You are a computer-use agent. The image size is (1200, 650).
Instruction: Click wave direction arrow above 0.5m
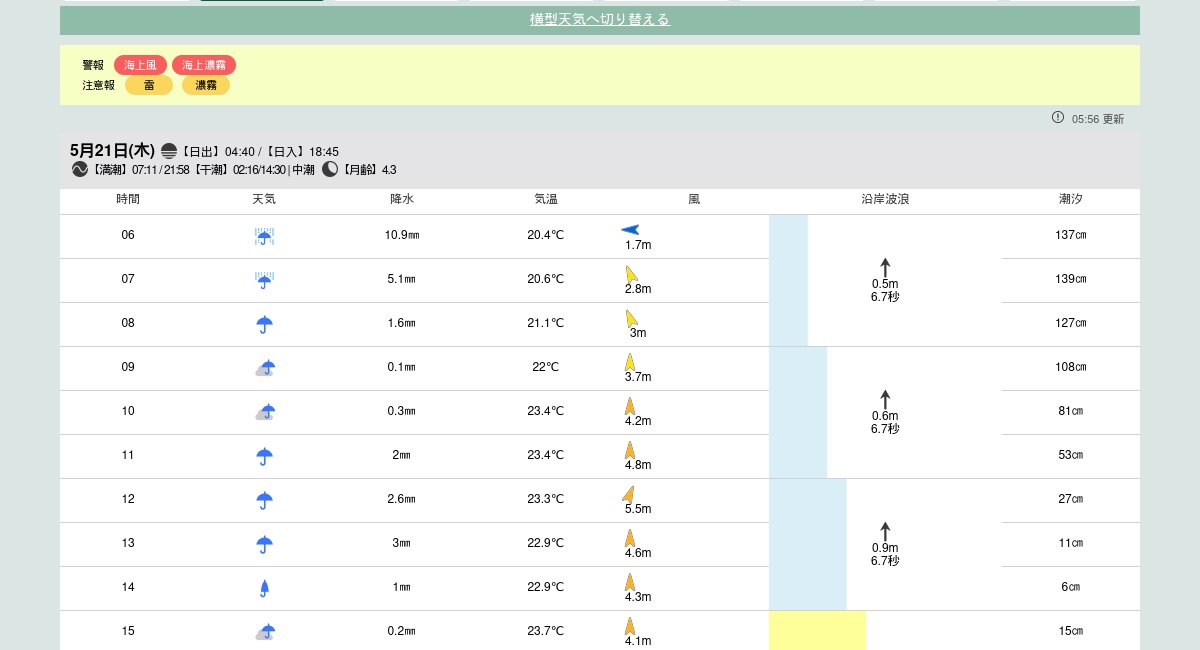pyautogui.click(x=885, y=267)
